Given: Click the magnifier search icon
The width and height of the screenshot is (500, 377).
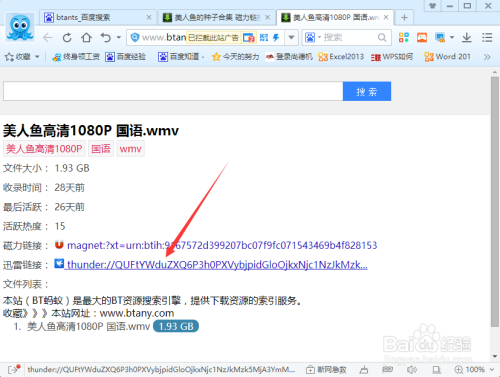Looking at the screenshot, I should pyautogui.click(x=382, y=38).
